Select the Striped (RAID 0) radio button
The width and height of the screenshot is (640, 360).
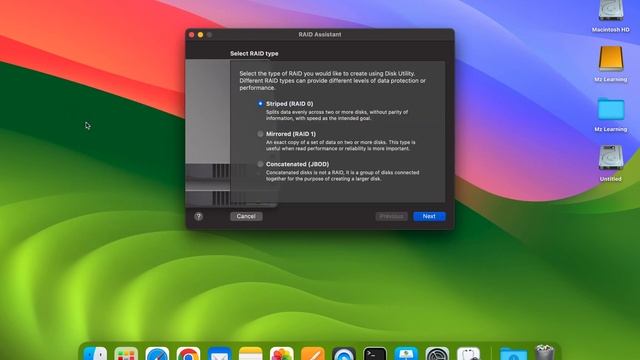click(260, 104)
